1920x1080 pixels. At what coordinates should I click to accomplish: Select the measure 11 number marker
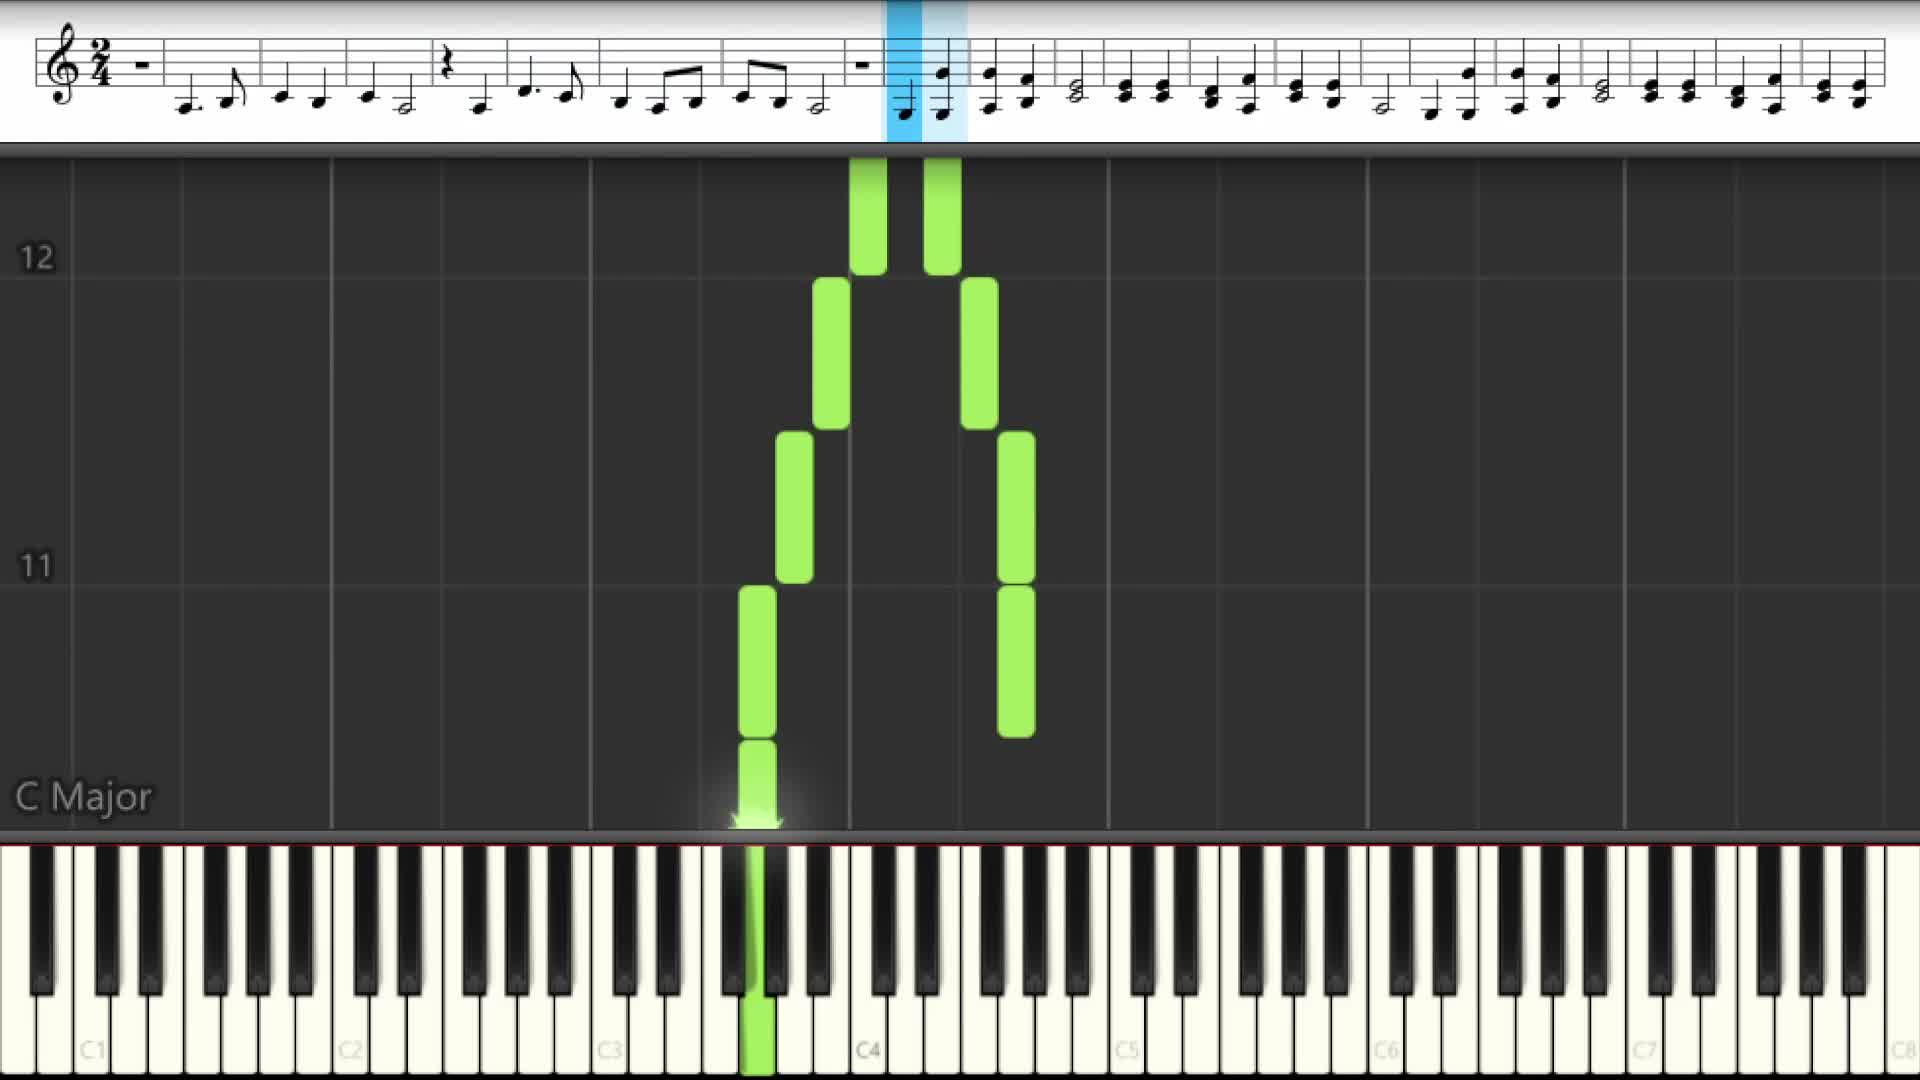[36, 566]
